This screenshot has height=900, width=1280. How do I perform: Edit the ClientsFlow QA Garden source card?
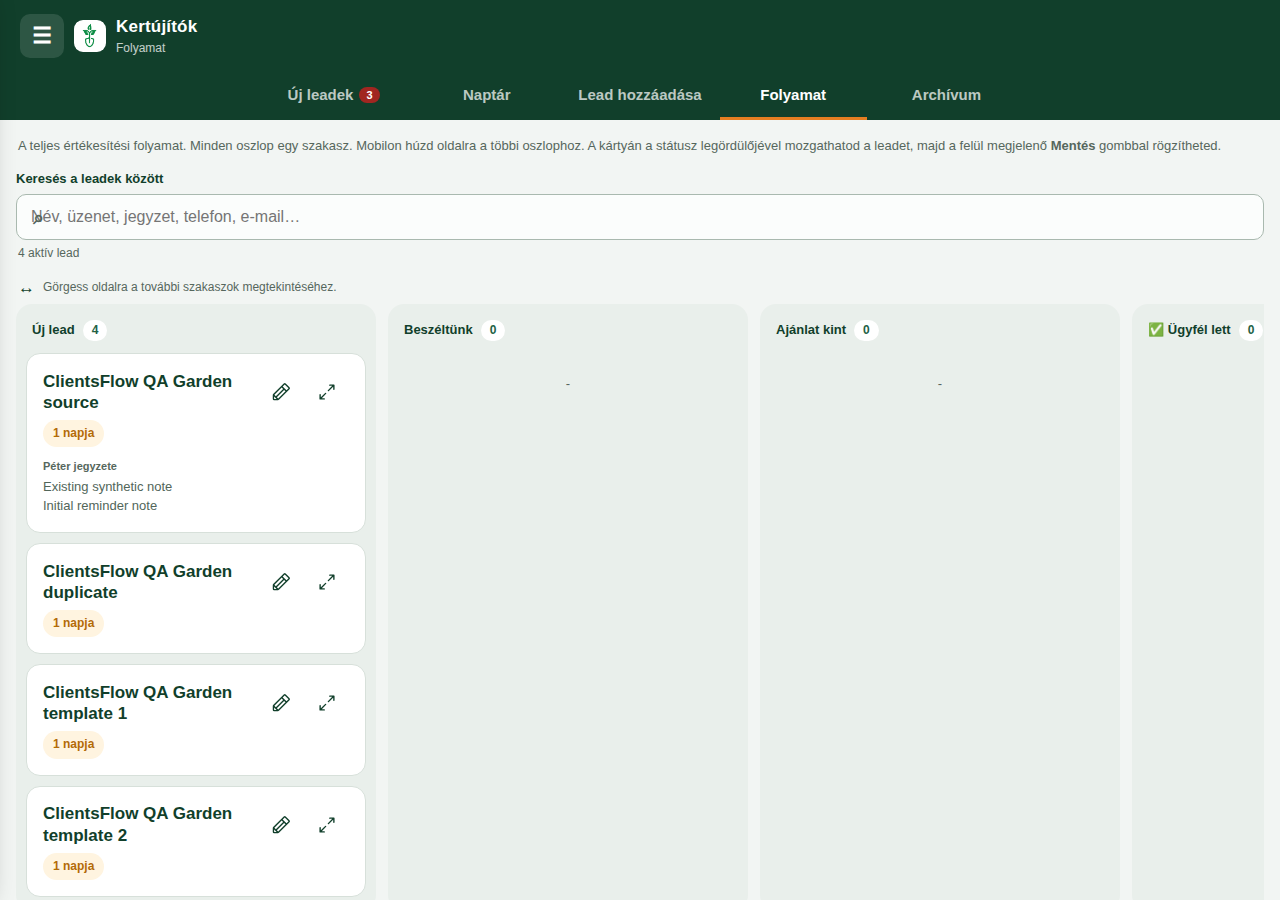pyautogui.click(x=281, y=392)
